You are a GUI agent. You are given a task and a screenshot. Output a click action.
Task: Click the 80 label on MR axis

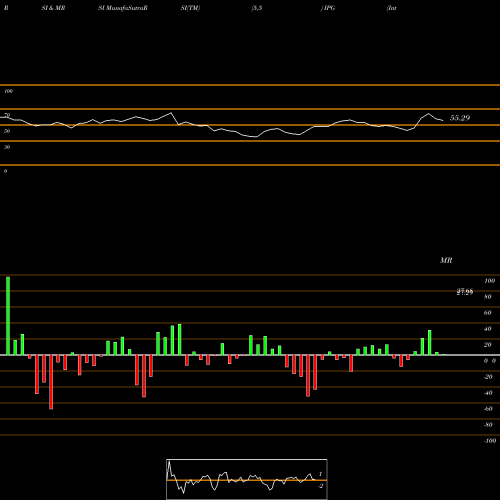[488, 297]
